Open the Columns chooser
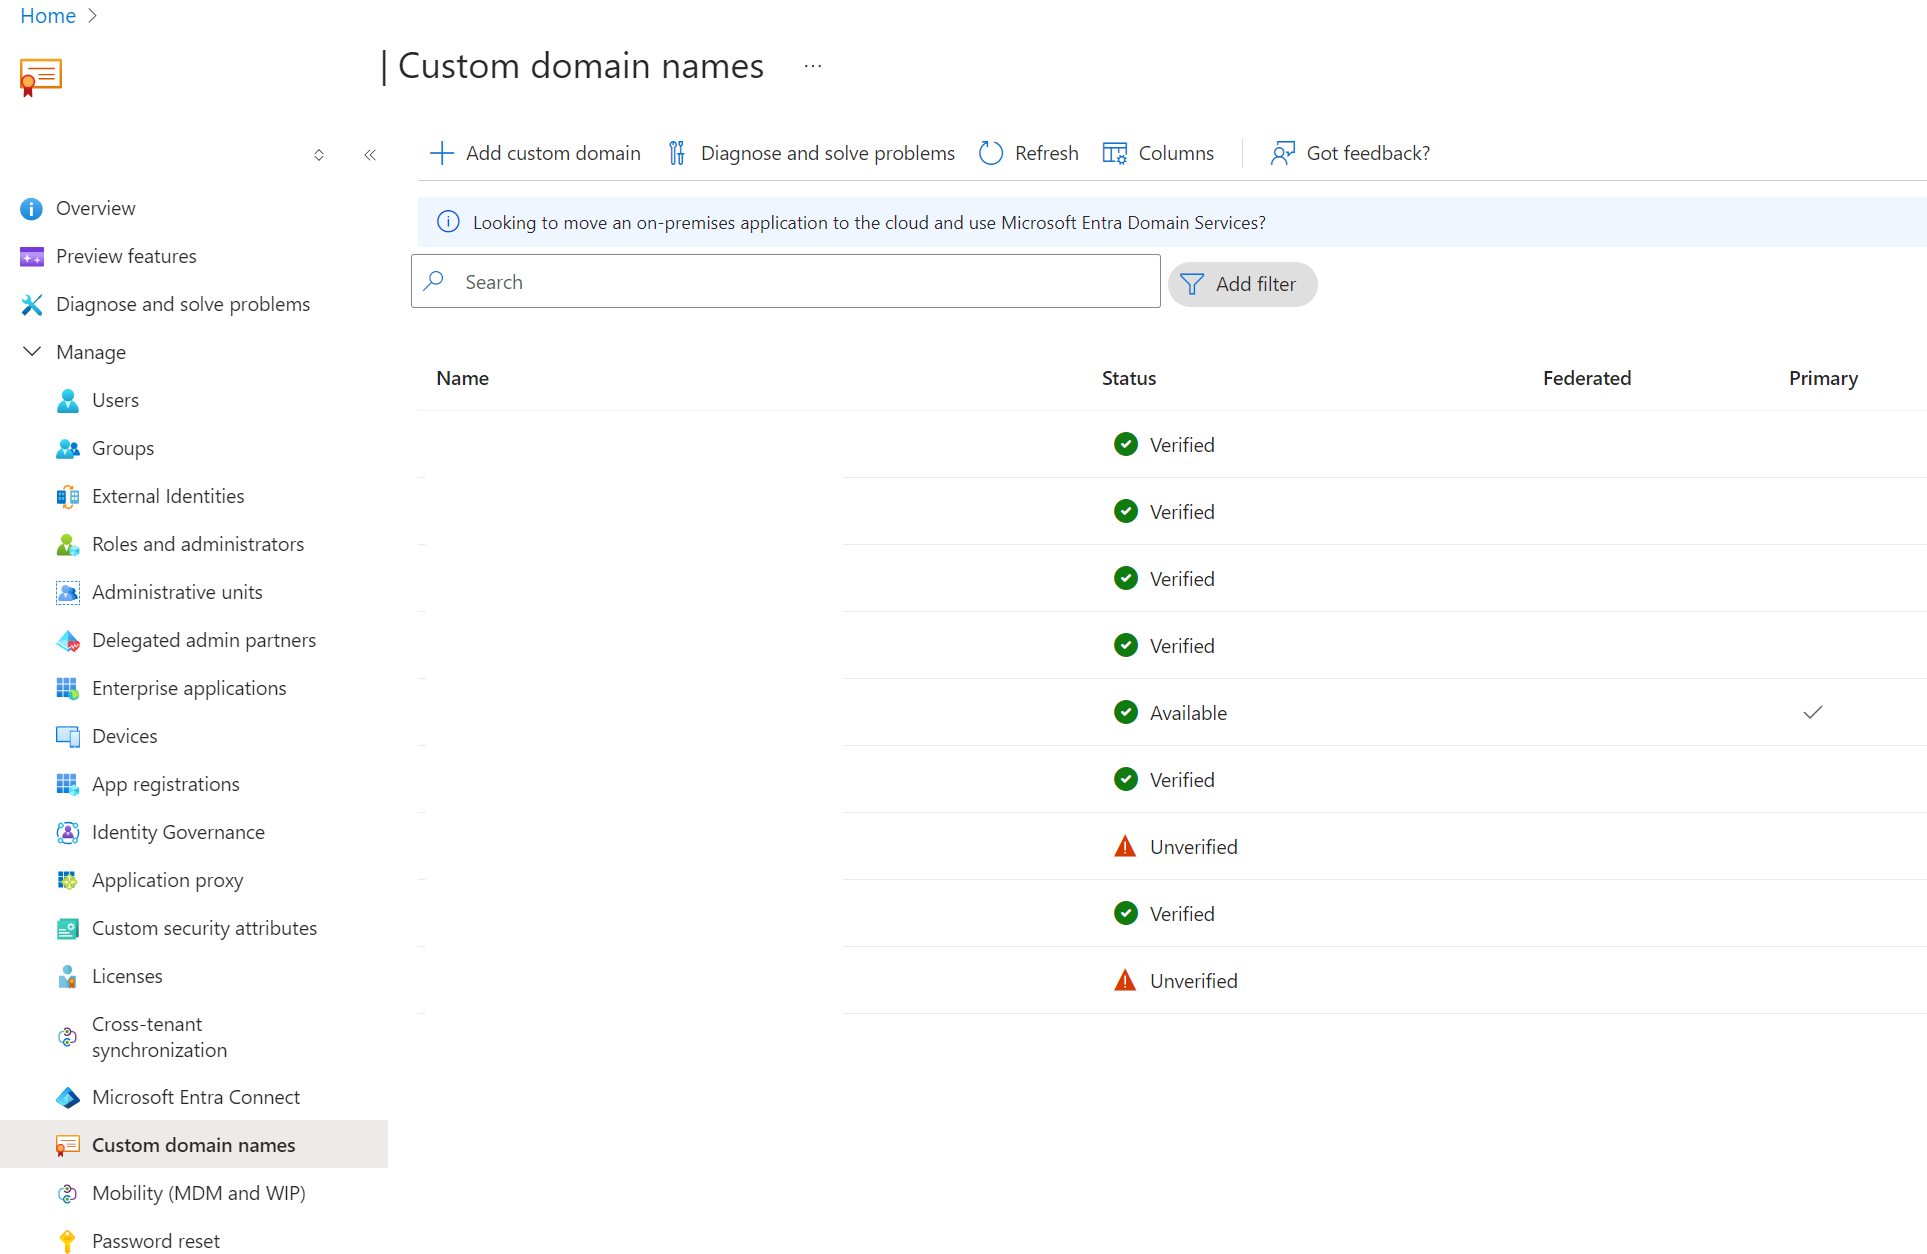1927x1254 pixels. click(x=1158, y=153)
